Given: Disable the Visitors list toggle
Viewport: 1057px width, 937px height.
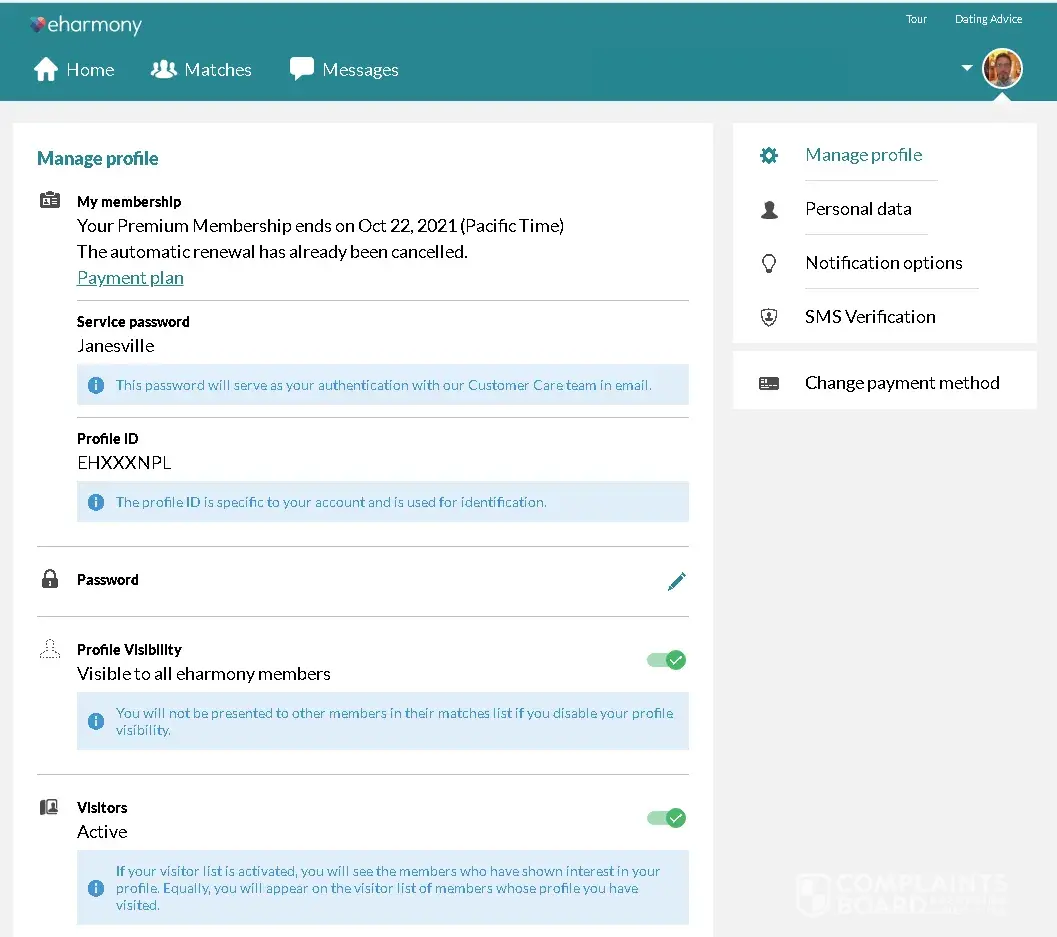Looking at the screenshot, I should (x=666, y=818).
